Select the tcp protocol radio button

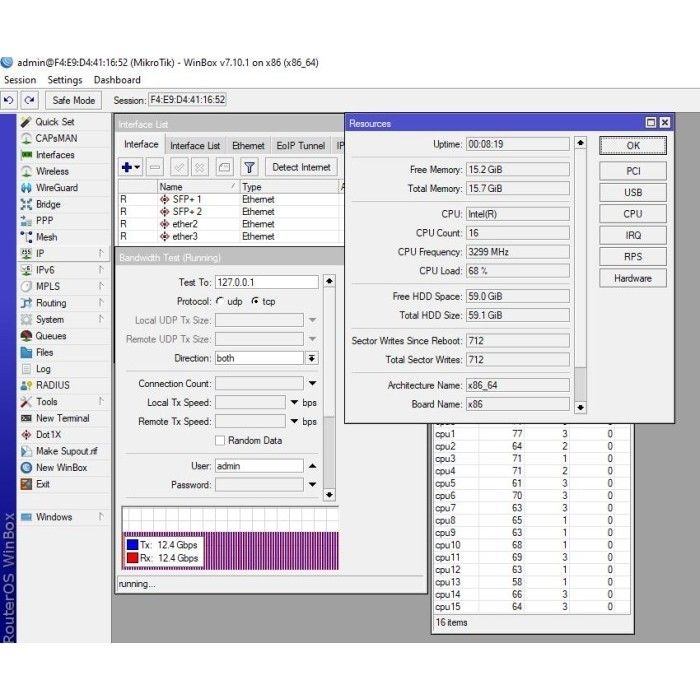coord(255,301)
